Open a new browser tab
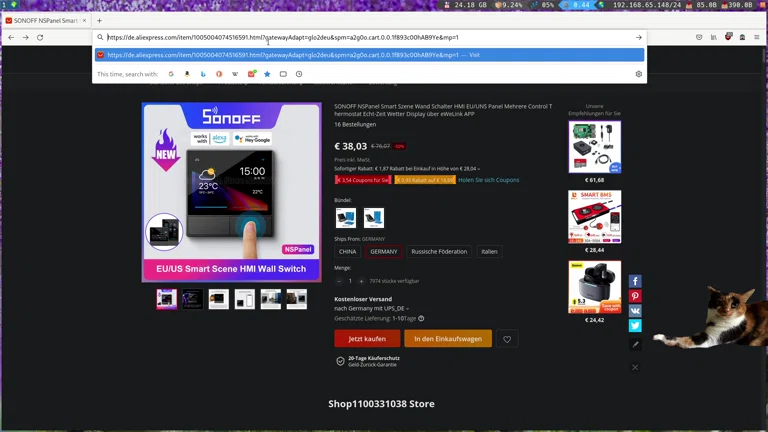Viewport: 768px width, 432px height. 99,20
